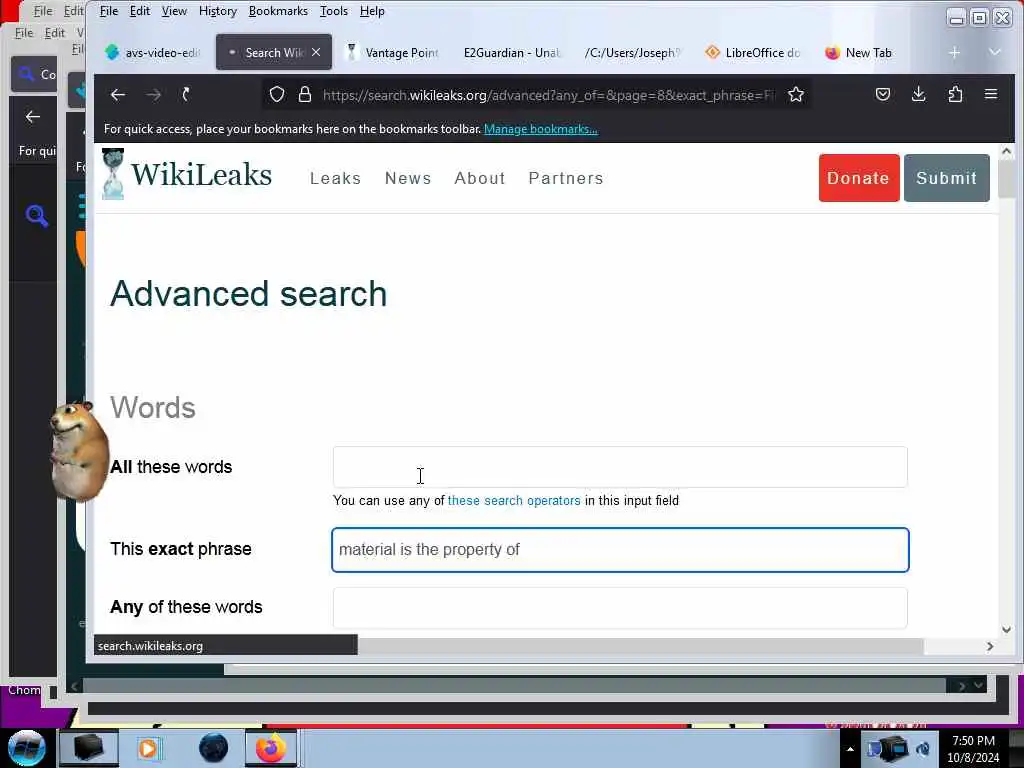Open the About navigation link
This screenshot has height=768, width=1024.
(480, 178)
